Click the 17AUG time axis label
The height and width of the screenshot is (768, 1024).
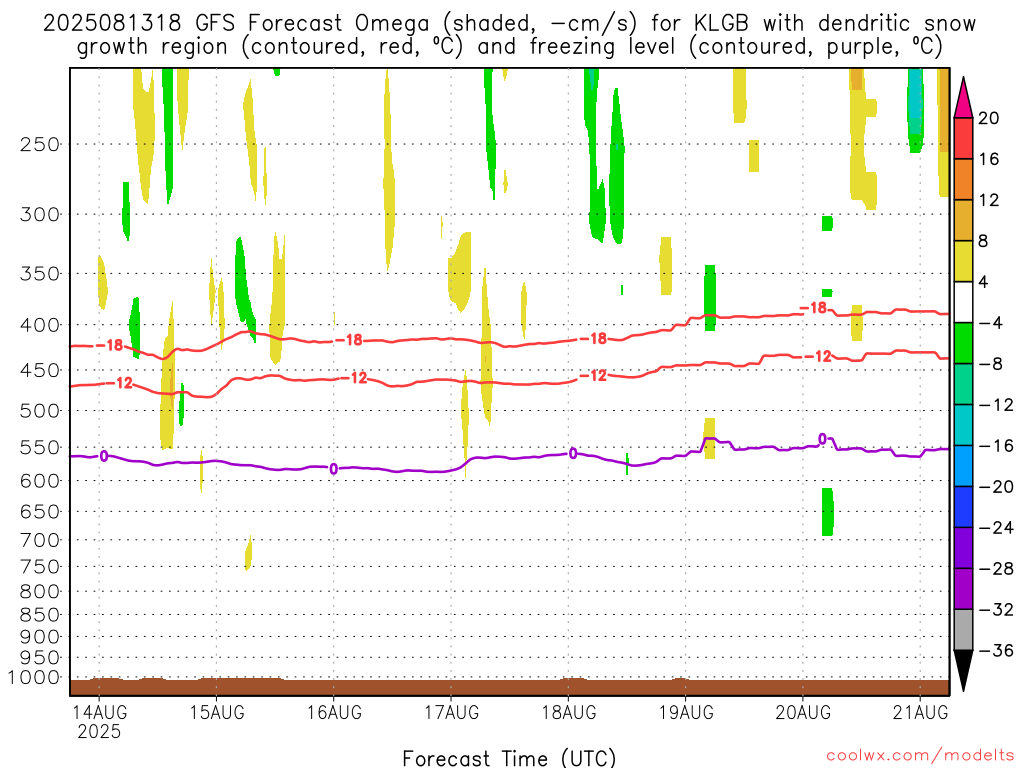tap(451, 712)
